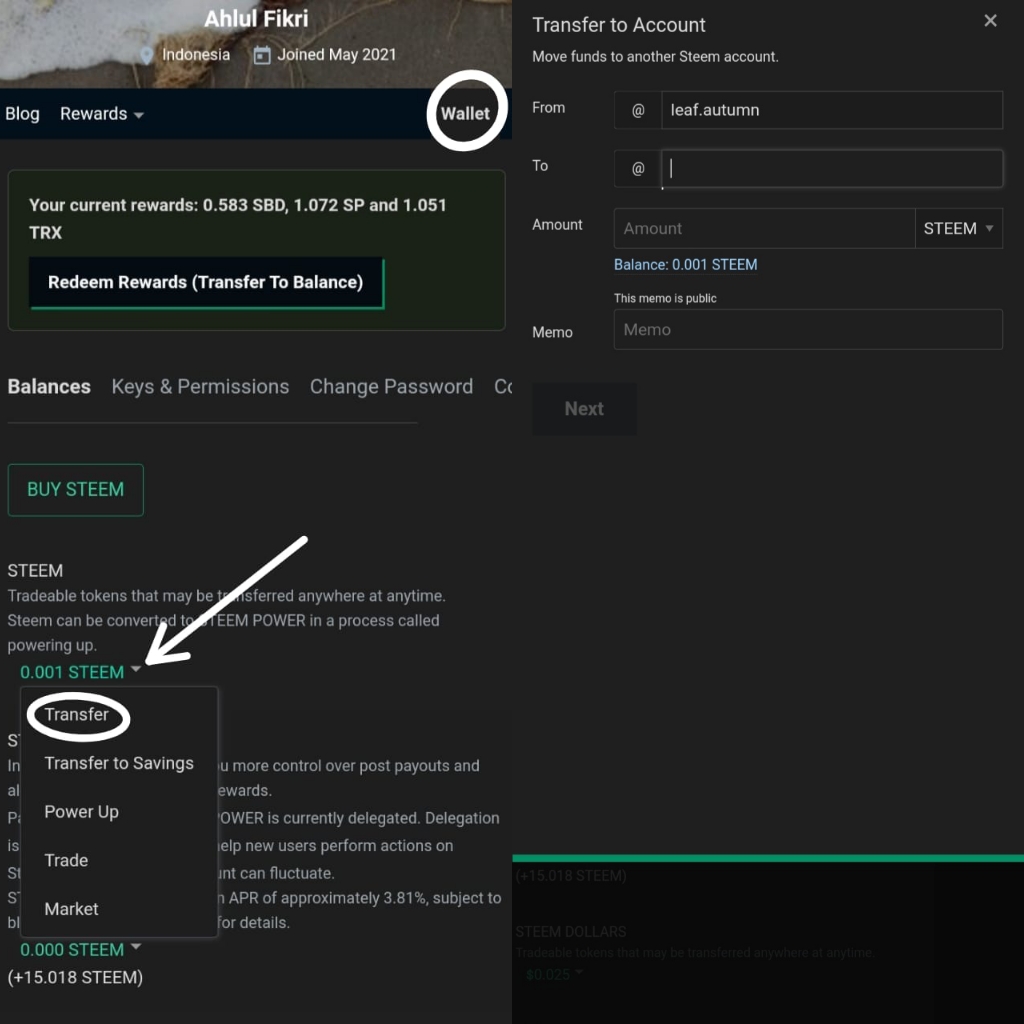This screenshot has width=1024, height=1024.
Task: Open Market from the dropdown menu
Action: [x=71, y=909]
